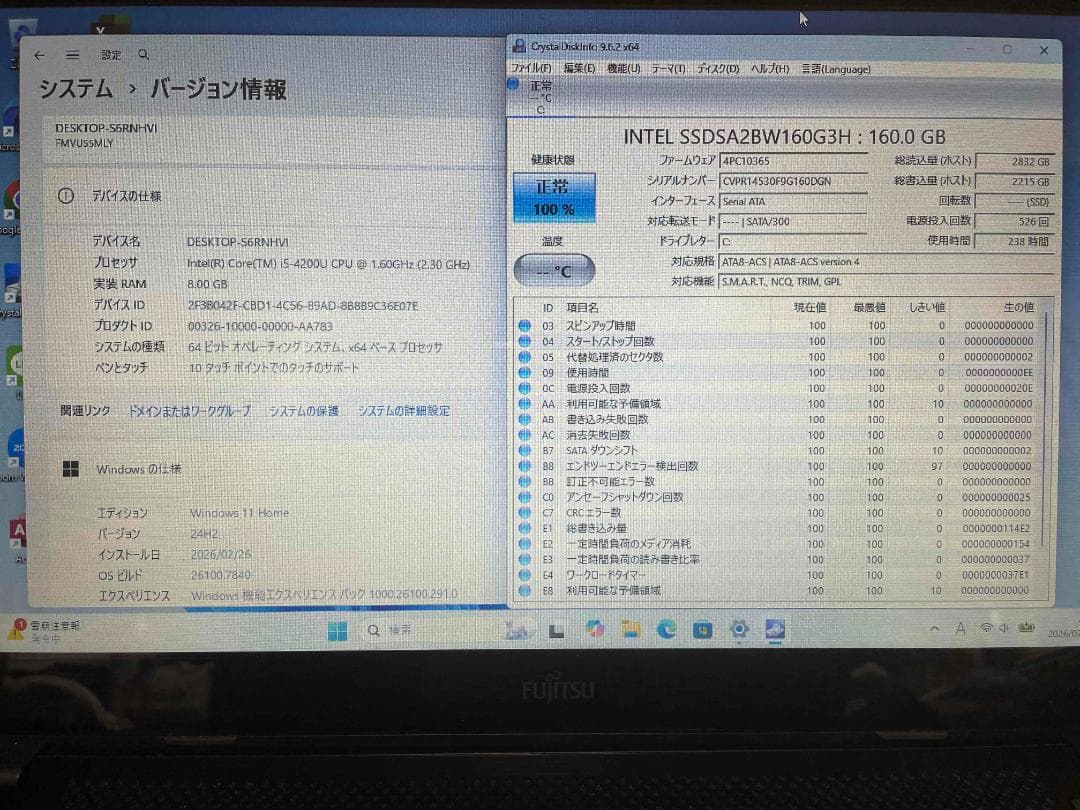Launch Microsoft Edge from the taskbar

pyautogui.click(x=665, y=630)
